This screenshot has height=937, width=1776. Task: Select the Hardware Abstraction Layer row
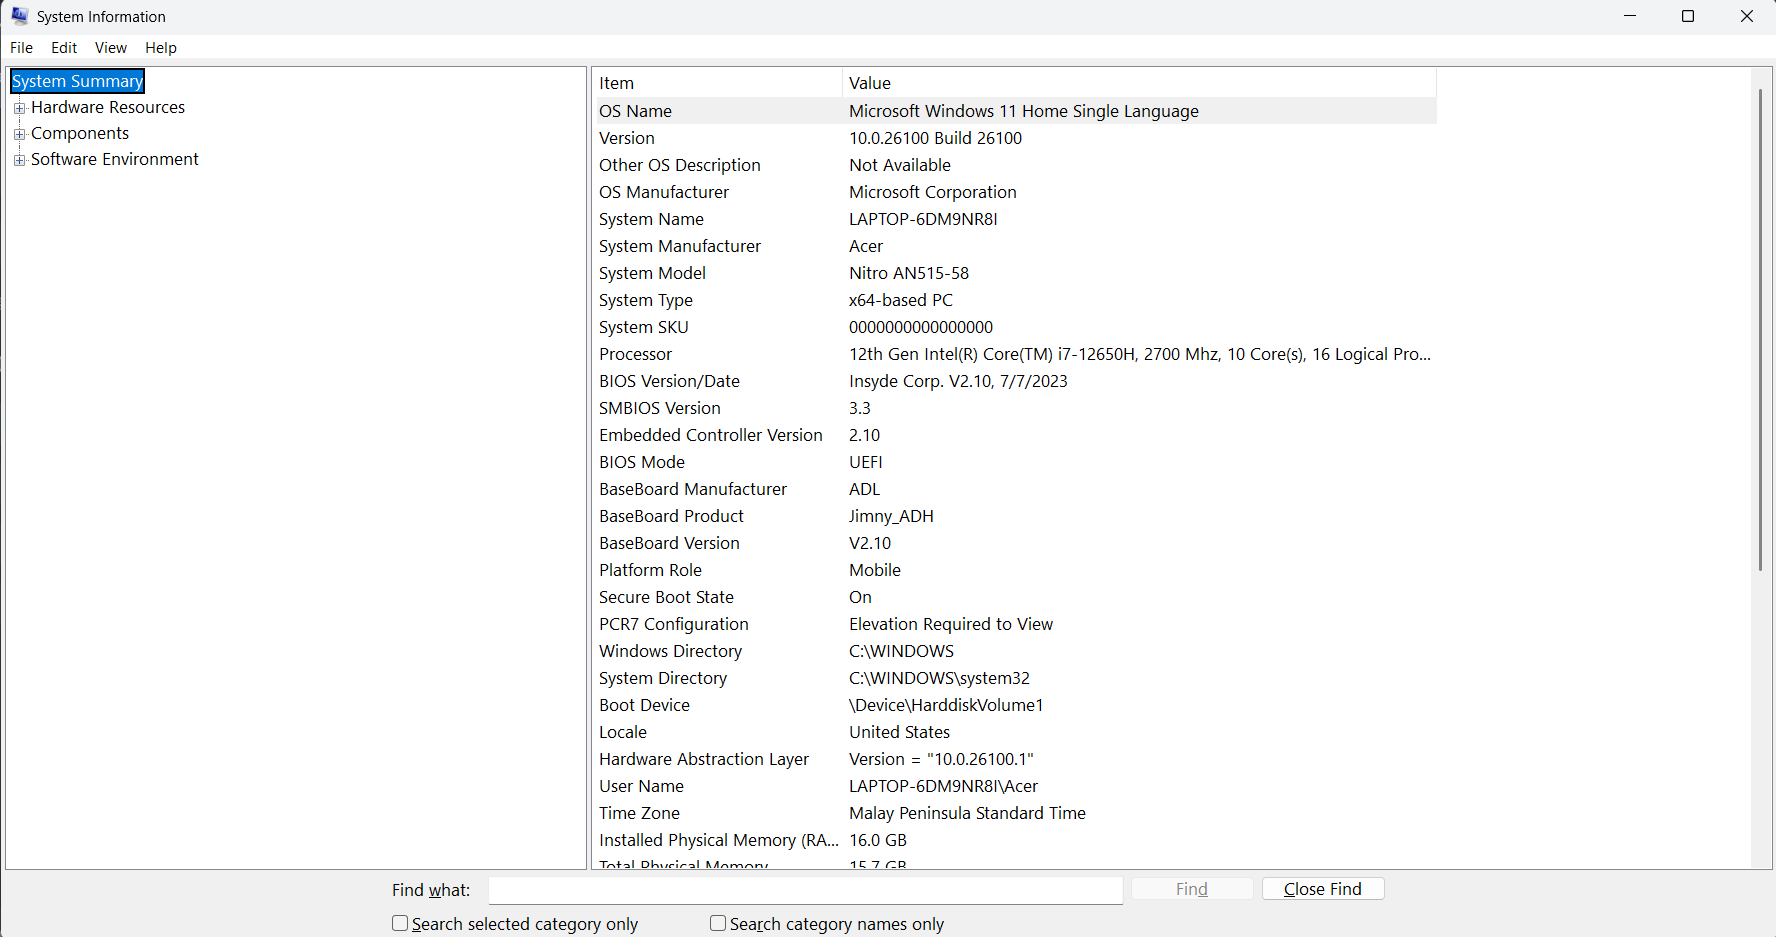(x=1015, y=759)
